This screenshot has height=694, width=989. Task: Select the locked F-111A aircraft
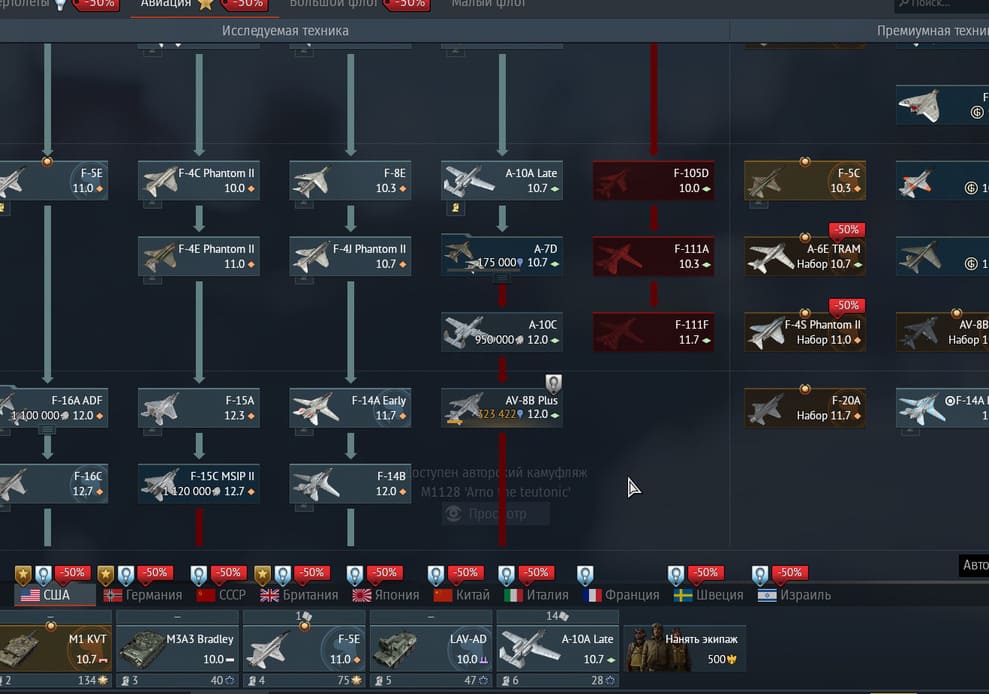point(653,256)
